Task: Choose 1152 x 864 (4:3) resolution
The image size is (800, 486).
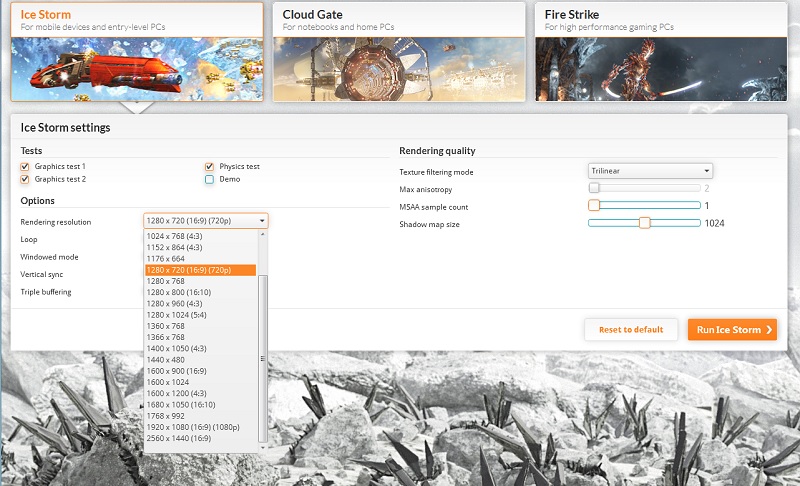Action: click(x=201, y=247)
